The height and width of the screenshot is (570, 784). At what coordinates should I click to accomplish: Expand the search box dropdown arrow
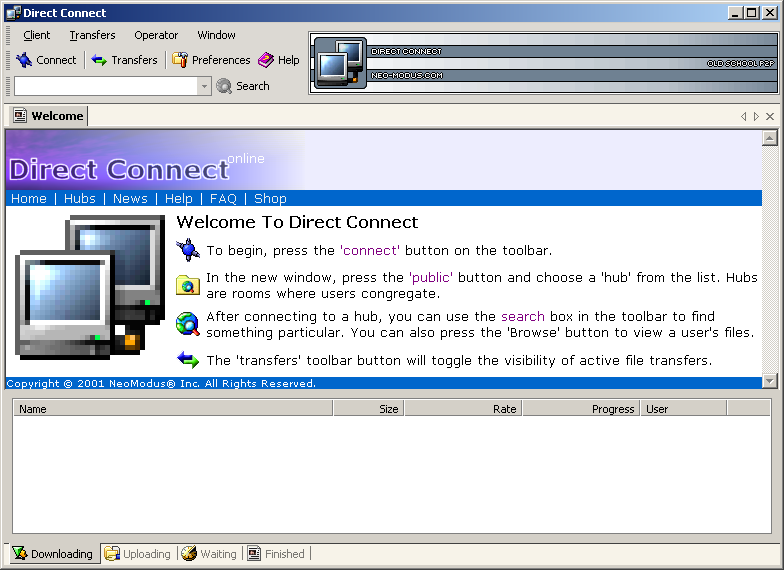pos(204,86)
